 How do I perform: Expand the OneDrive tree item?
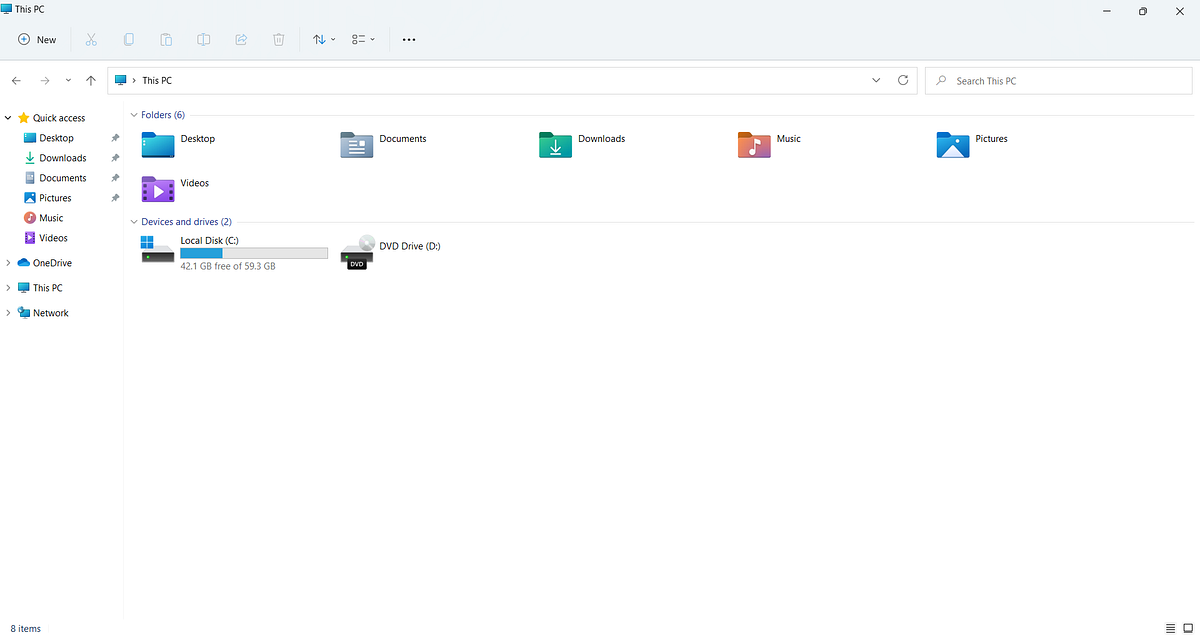point(8,262)
